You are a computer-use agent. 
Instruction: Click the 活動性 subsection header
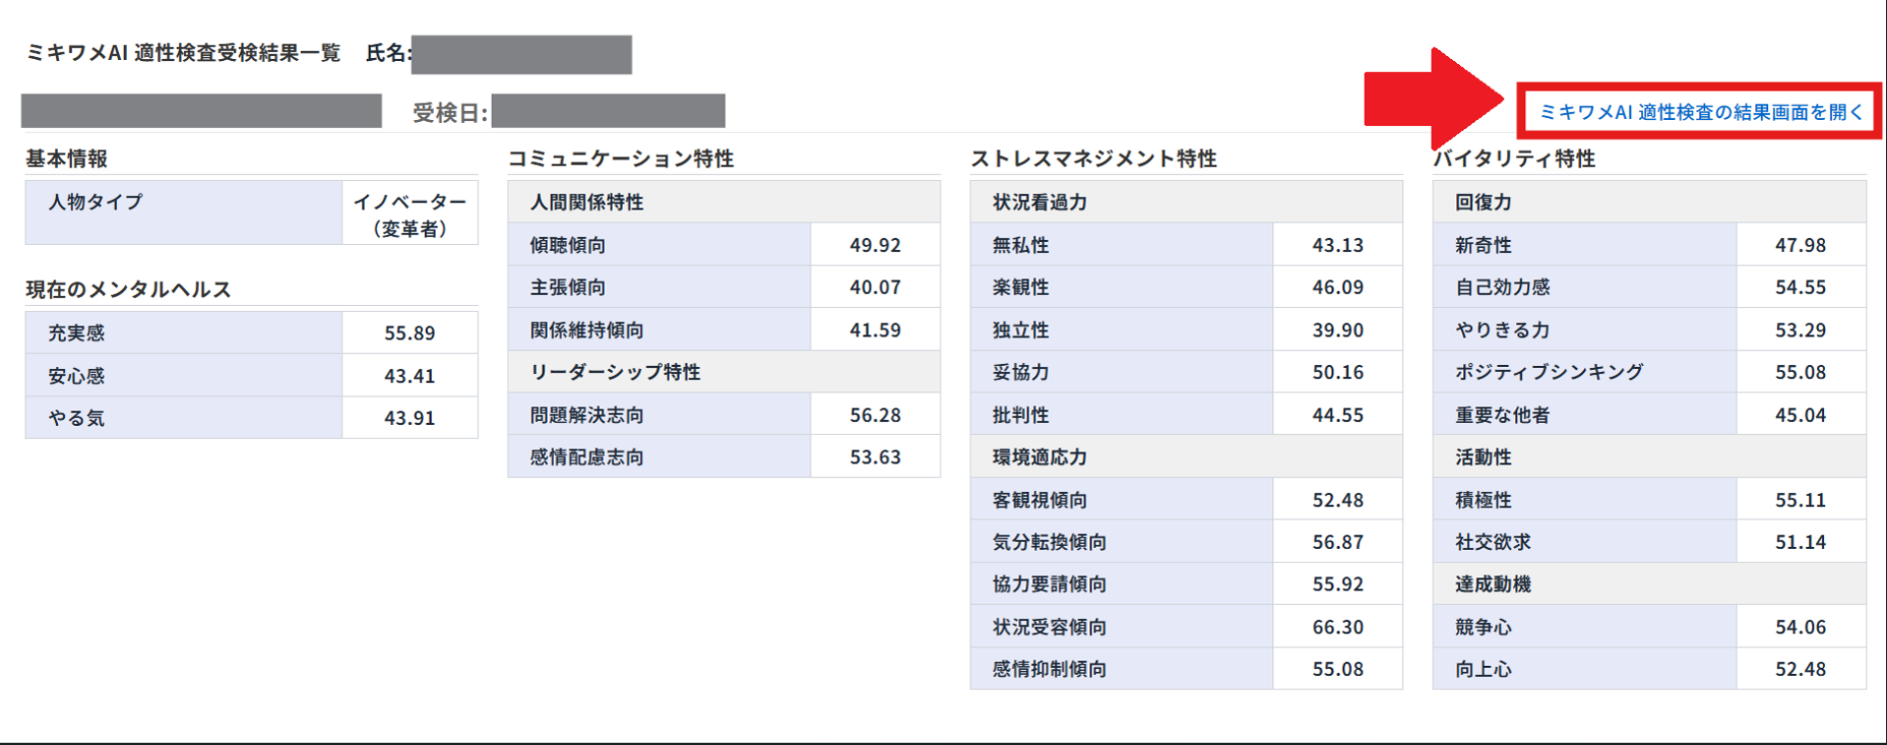pyautogui.click(x=1483, y=457)
